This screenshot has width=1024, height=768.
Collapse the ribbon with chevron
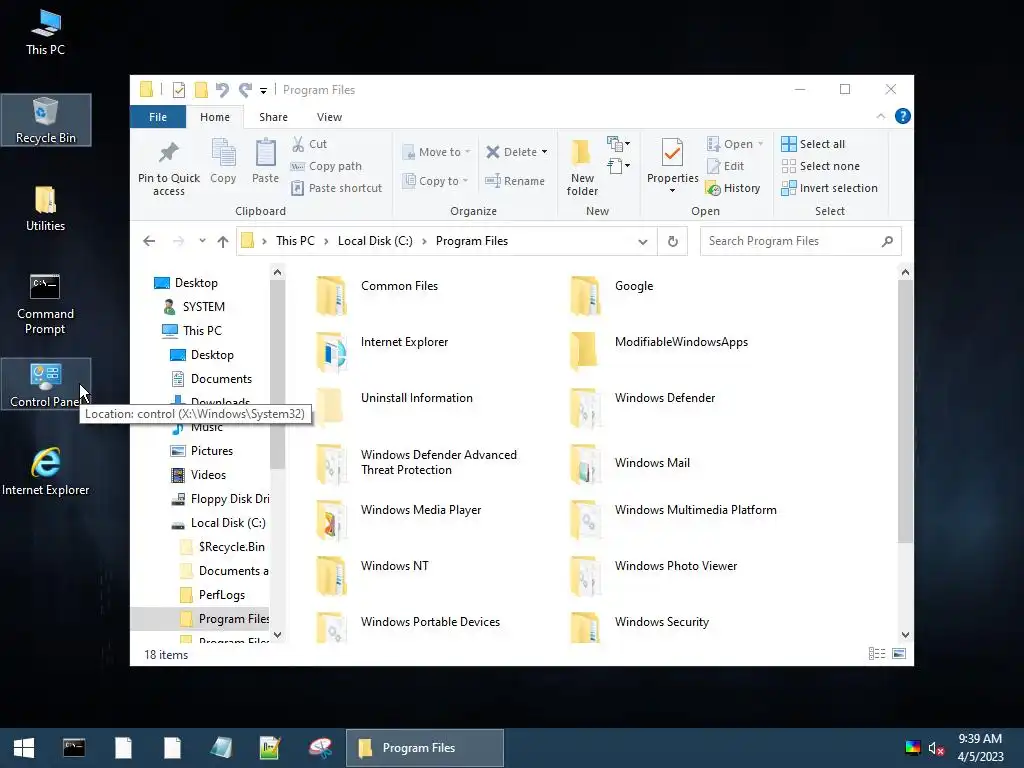(880, 116)
